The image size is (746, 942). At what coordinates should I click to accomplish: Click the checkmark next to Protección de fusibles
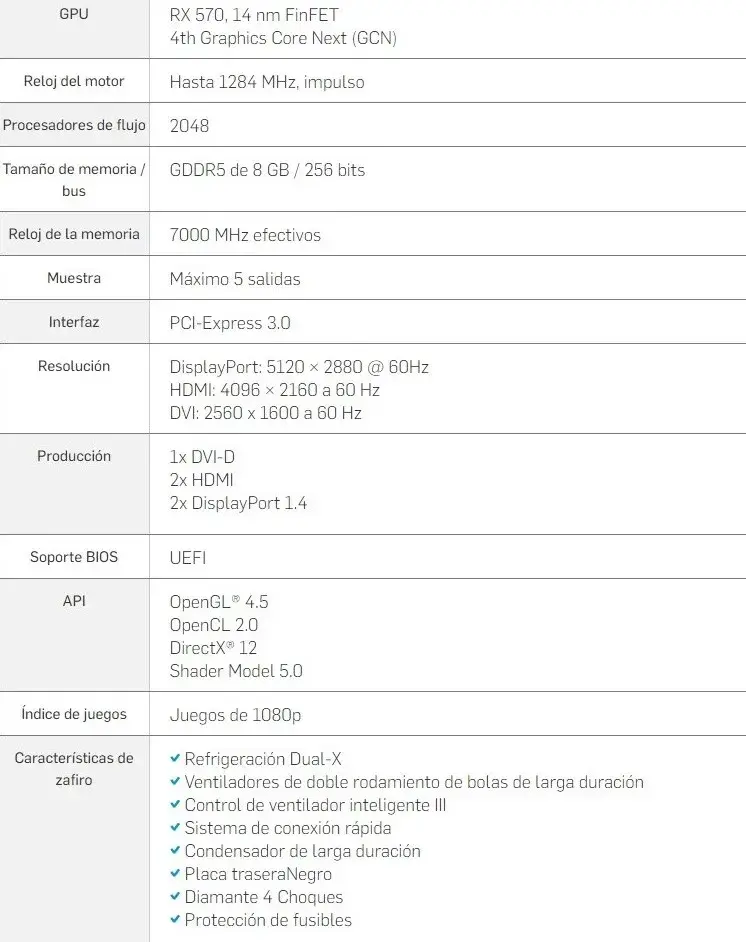(x=175, y=919)
